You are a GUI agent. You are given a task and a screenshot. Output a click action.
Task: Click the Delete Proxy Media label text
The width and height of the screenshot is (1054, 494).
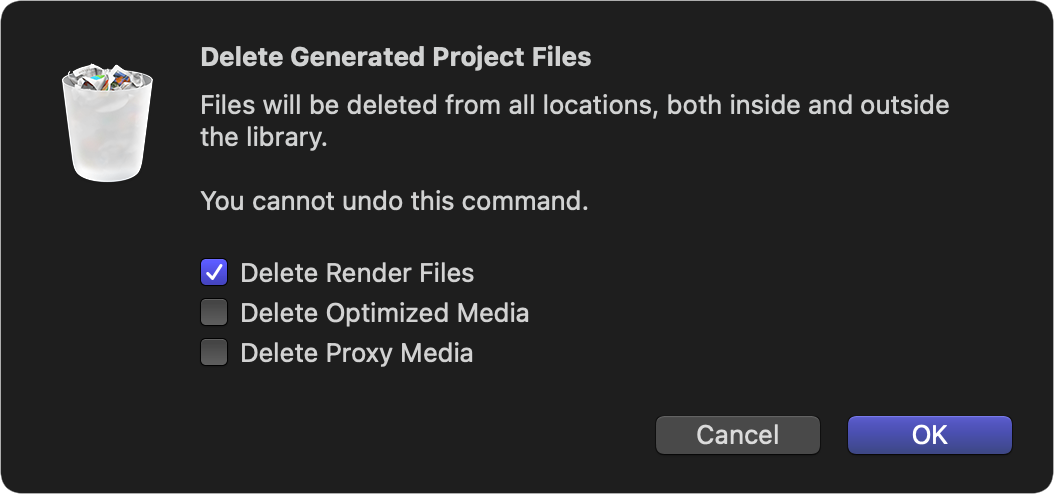[x=356, y=353]
